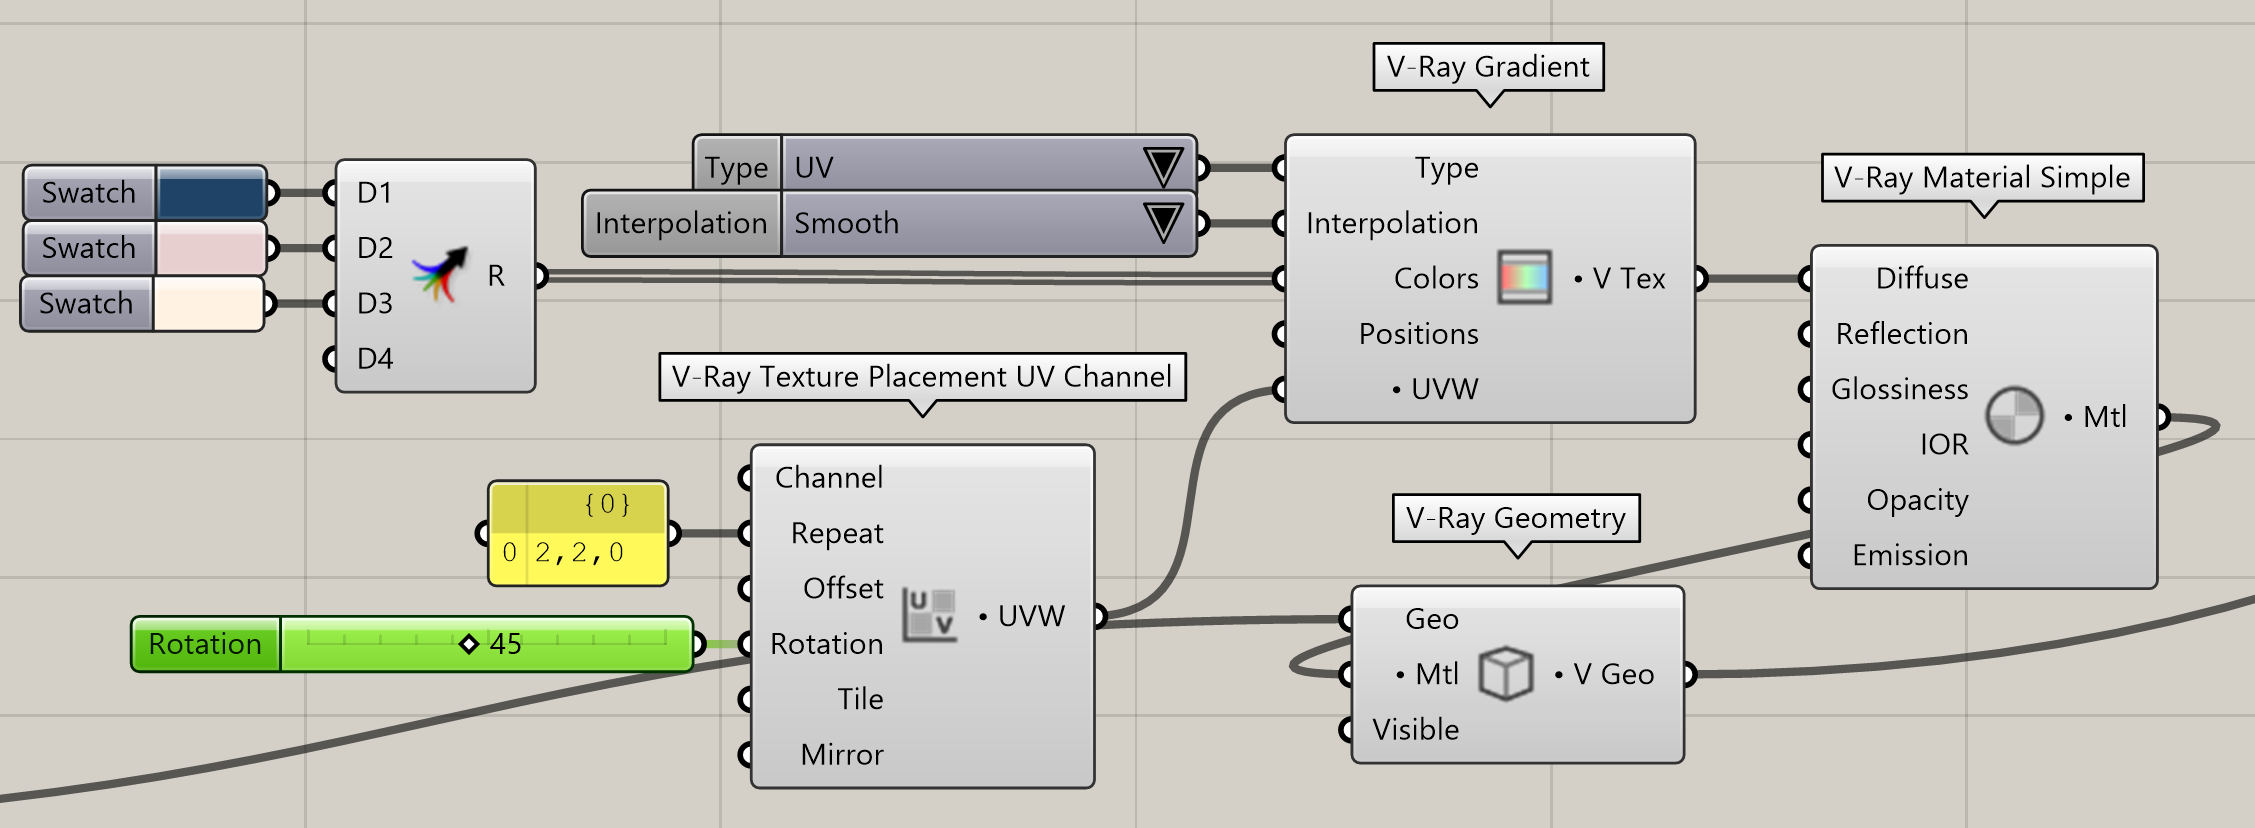Image resolution: width=2255 pixels, height=828 pixels.
Task: Click the V-Ray Gradient colors icon
Action: pyautogui.click(x=1524, y=277)
